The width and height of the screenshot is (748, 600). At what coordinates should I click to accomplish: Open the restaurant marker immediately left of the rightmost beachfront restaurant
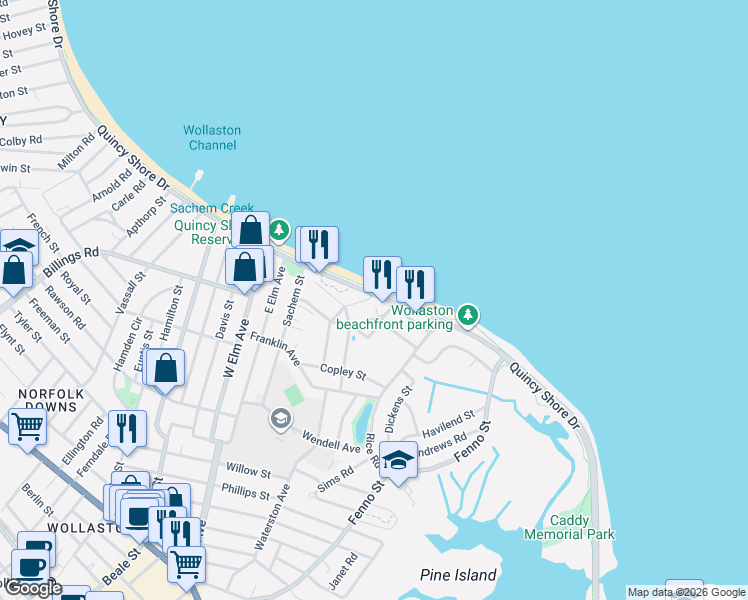click(382, 274)
